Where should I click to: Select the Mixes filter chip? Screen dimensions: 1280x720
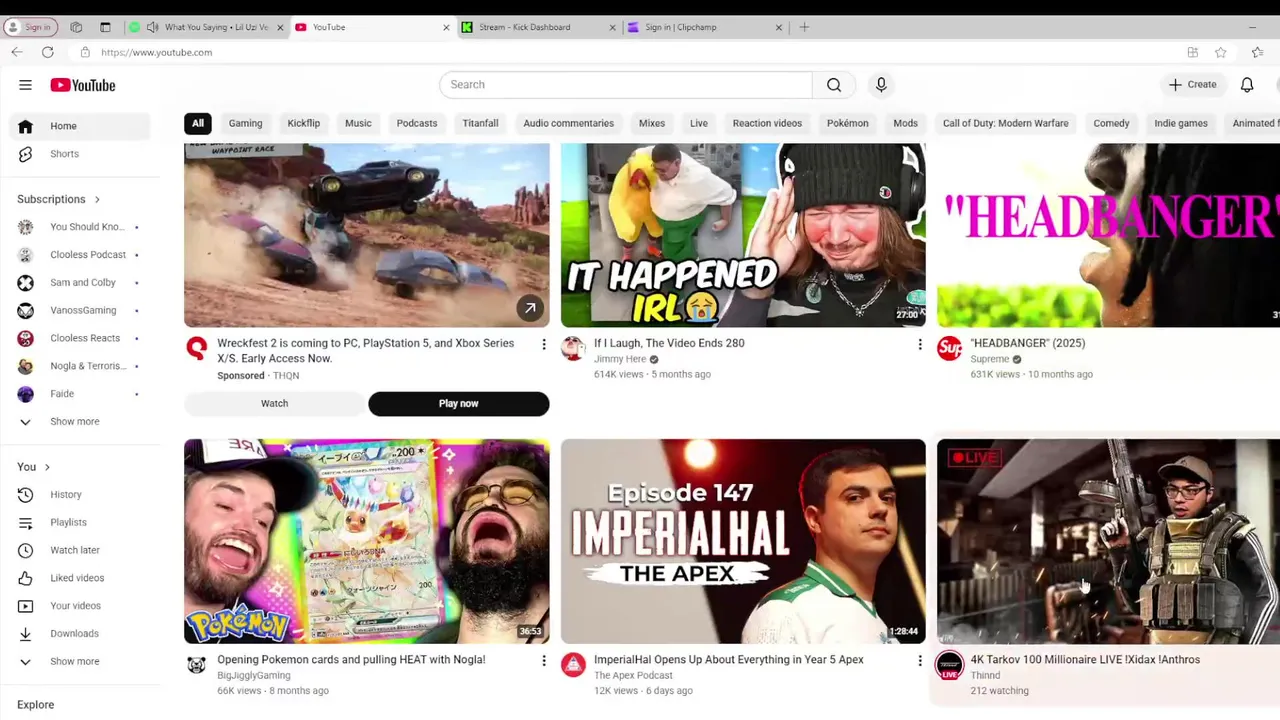pyautogui.click(x=652, y=123)
